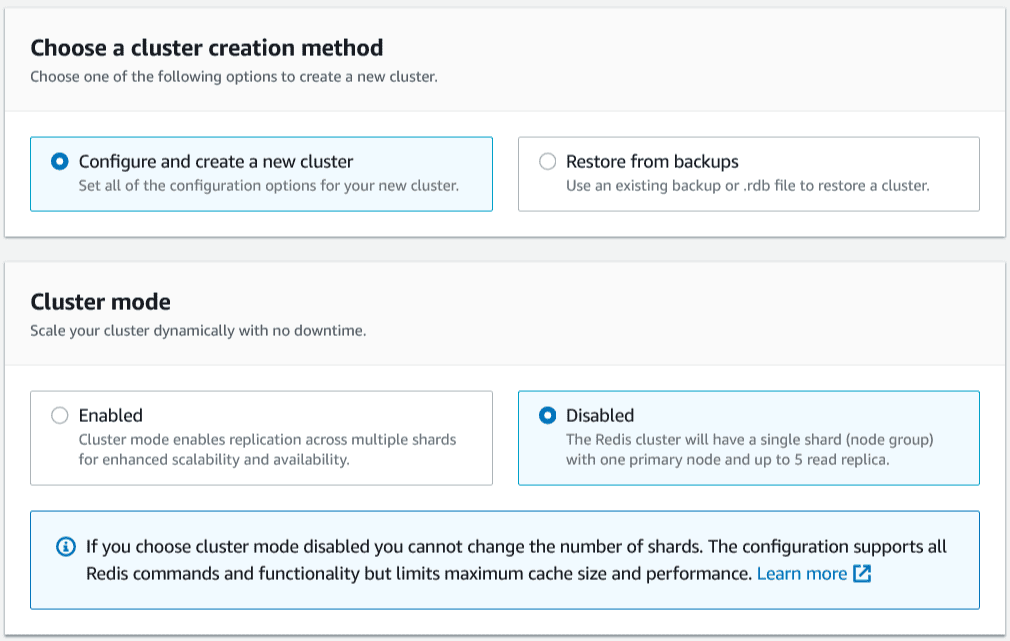Click the 'Restore from backups' label text
This screenshot has width=1010, height=641.
pyautogui.click(x=652, y=161)
